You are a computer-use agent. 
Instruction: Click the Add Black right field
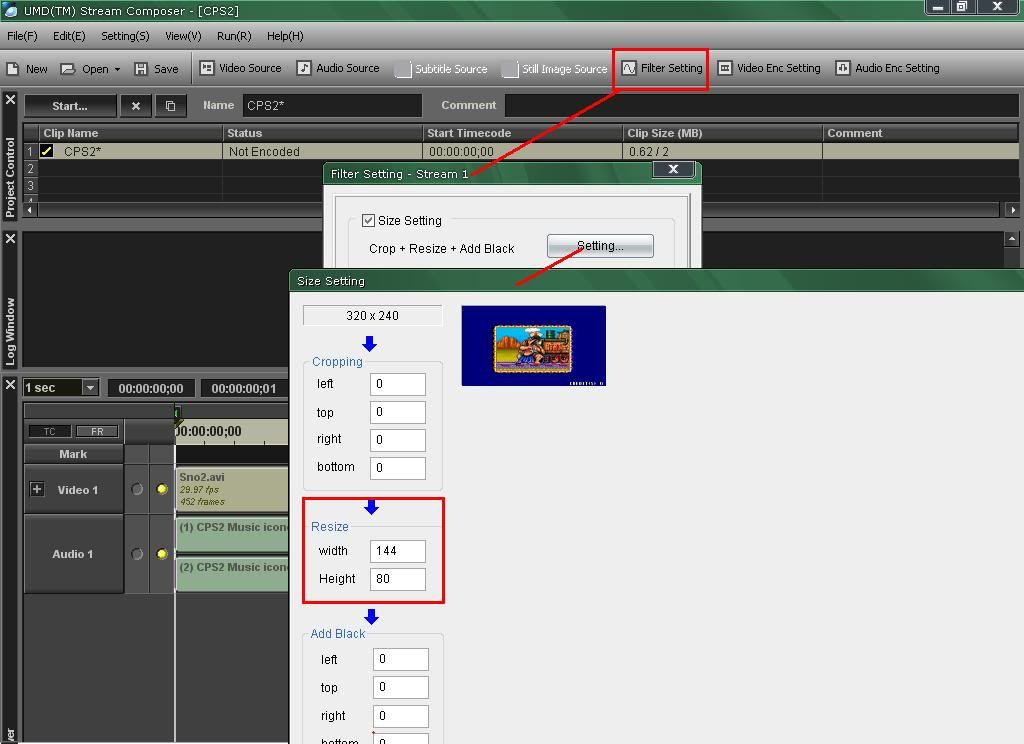pyautogui.click(x=401, y=717)
